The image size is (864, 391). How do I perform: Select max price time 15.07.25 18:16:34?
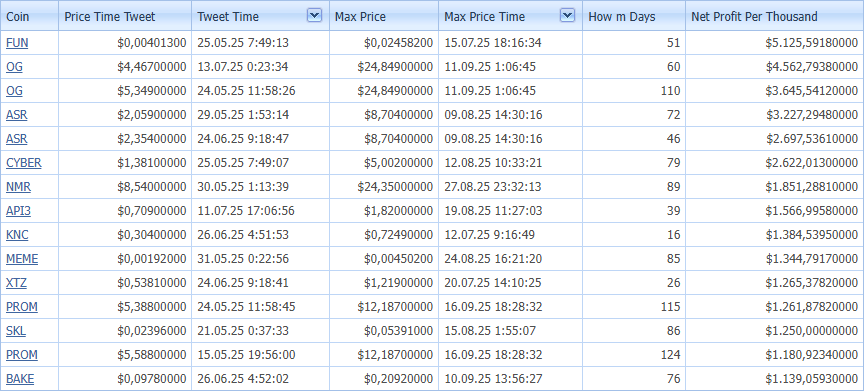pos(510,43)
